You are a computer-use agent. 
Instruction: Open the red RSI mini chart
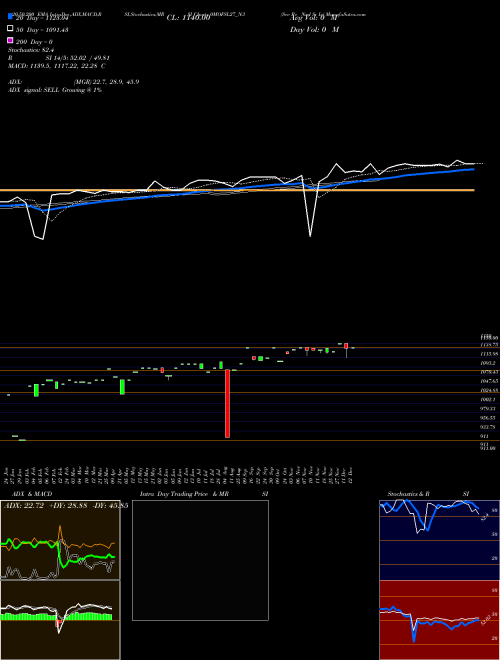pyautogui.click(x=439, y=620)
